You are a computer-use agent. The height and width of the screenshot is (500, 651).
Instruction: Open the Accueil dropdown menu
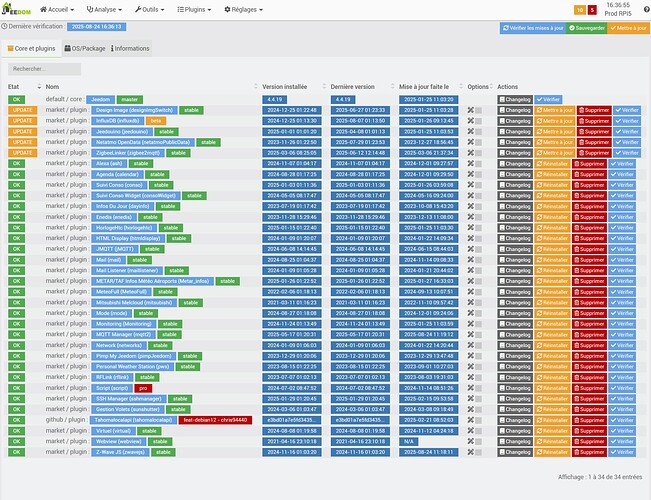tap(57, 9)
